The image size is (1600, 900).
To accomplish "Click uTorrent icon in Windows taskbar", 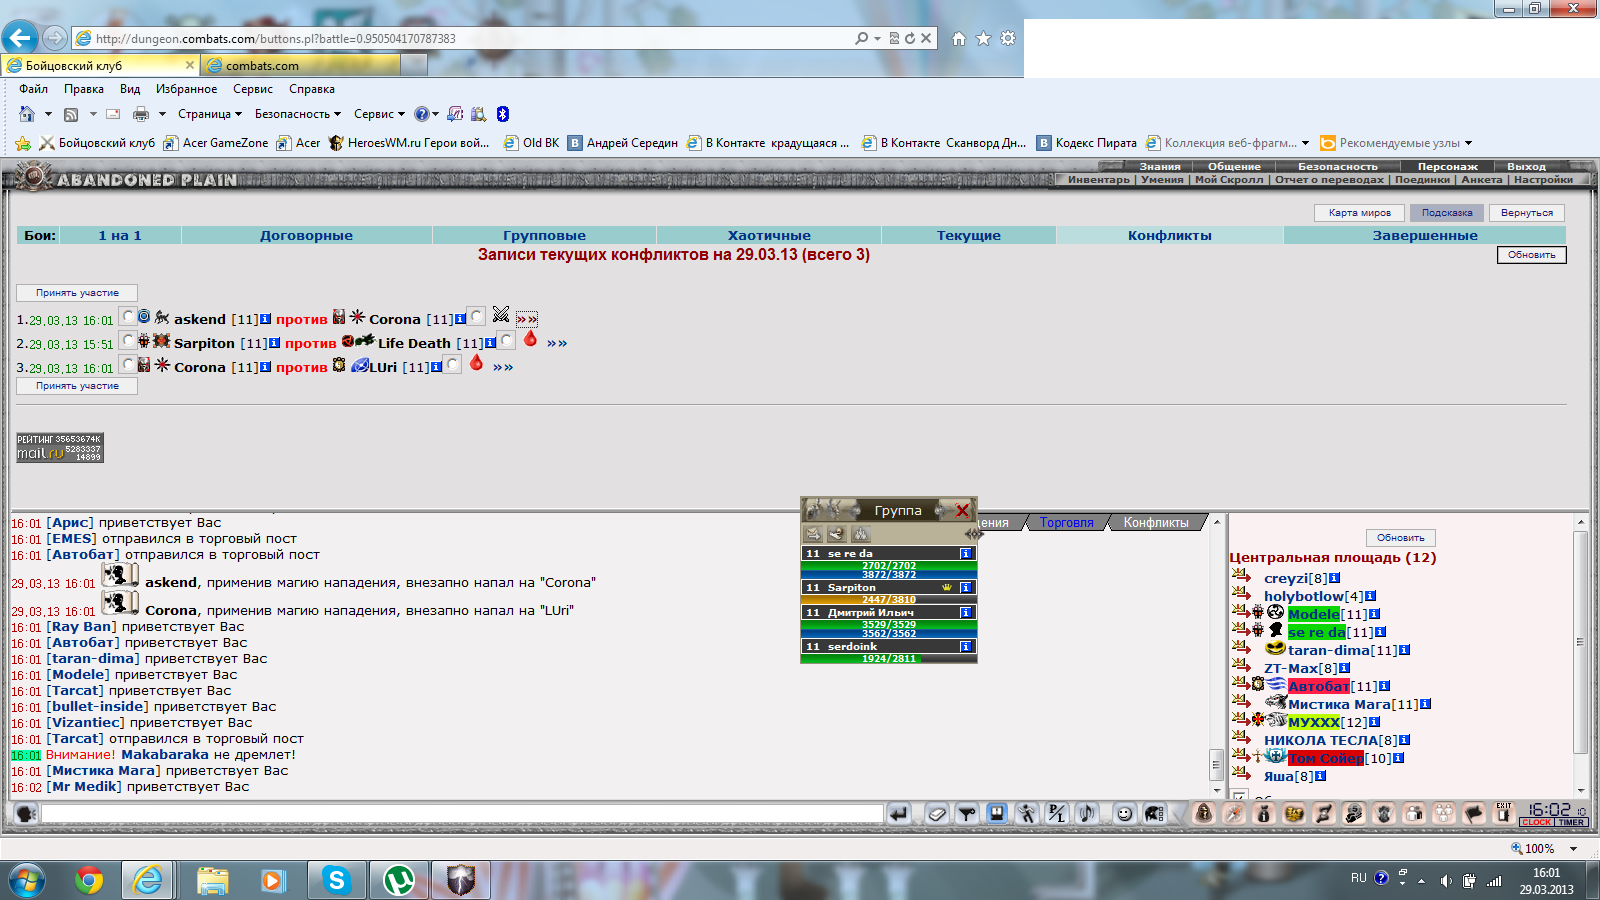I will (x=398, y=880).
